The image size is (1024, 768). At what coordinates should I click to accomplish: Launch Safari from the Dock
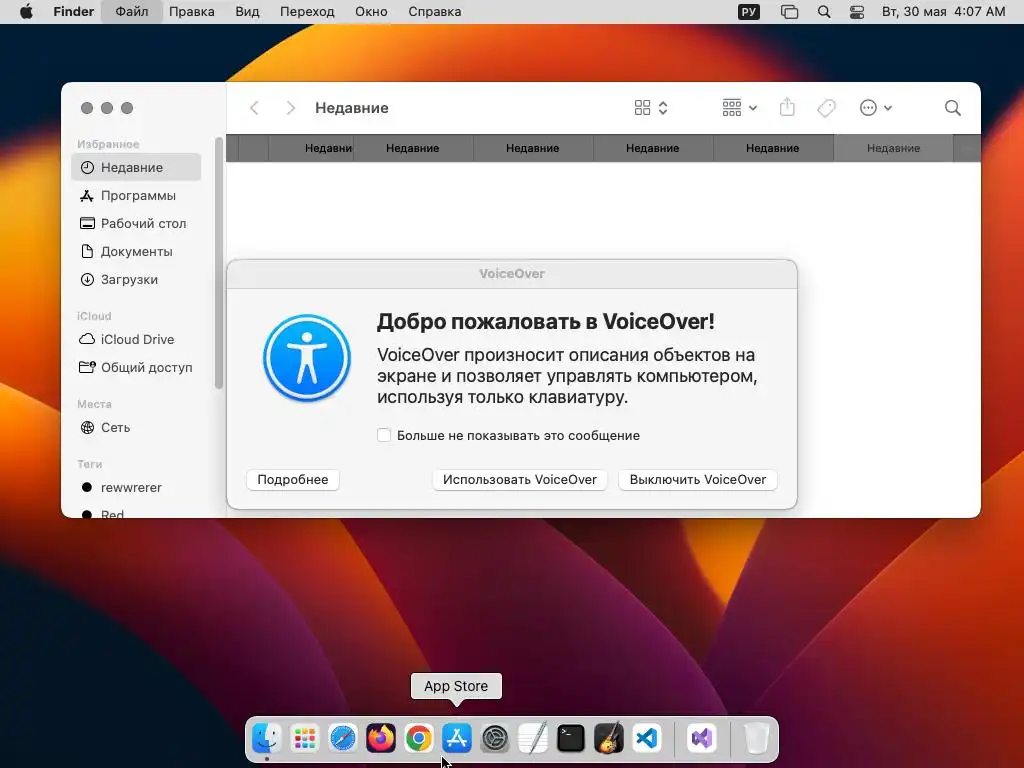(343, 739)
